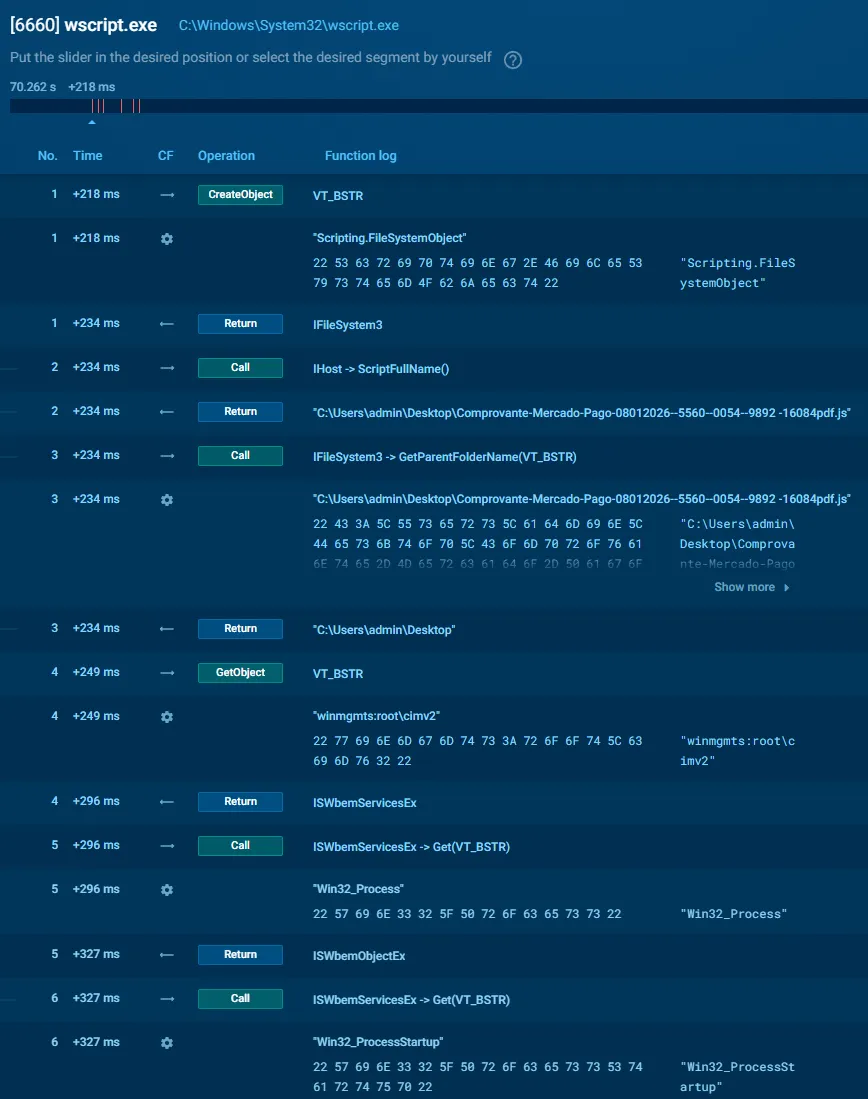Click gear icon beside "Scripting.FileSystemObject" entry

167,239
